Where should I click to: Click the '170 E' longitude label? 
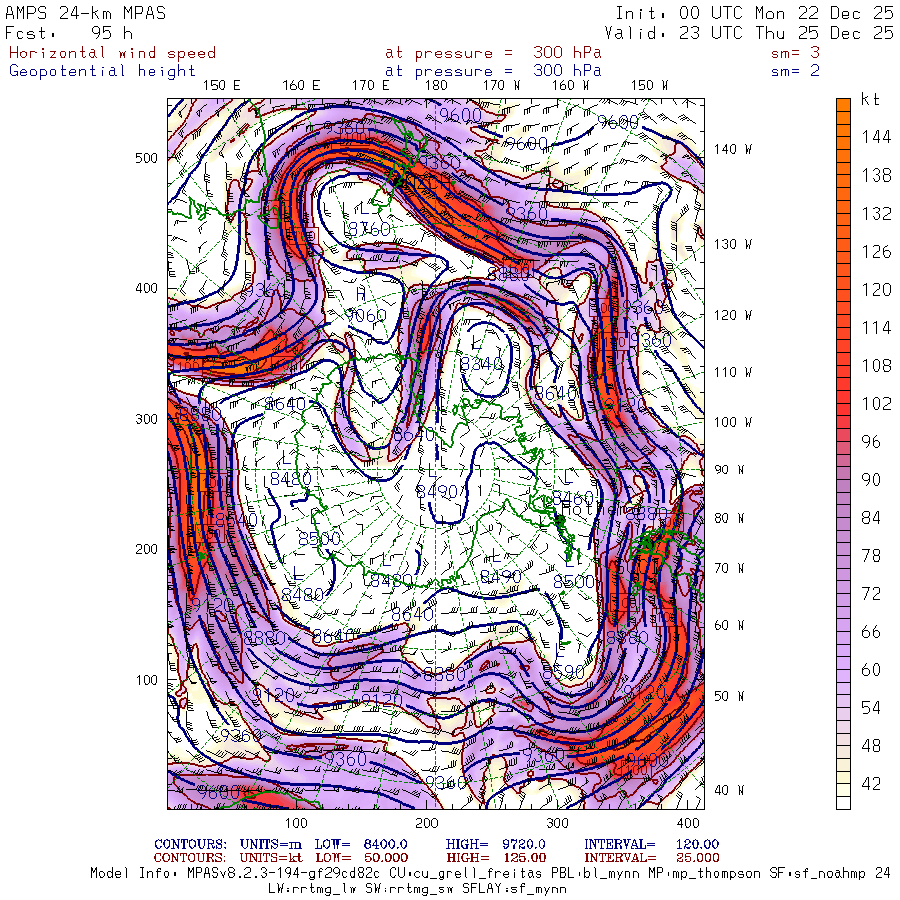tap(371, 86)
